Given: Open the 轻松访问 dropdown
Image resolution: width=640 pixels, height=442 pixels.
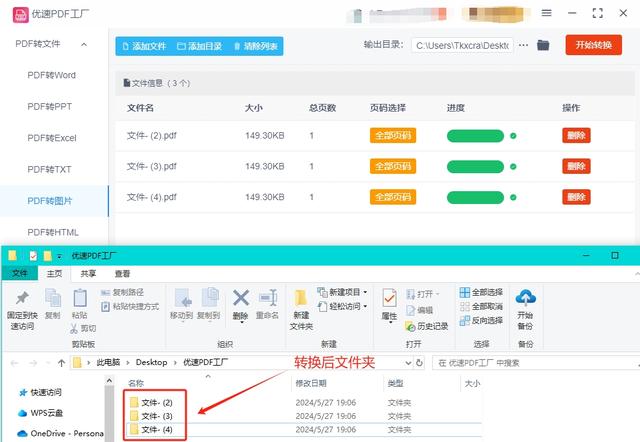Looking at the screenshot, I should click(x=342, y=306).
